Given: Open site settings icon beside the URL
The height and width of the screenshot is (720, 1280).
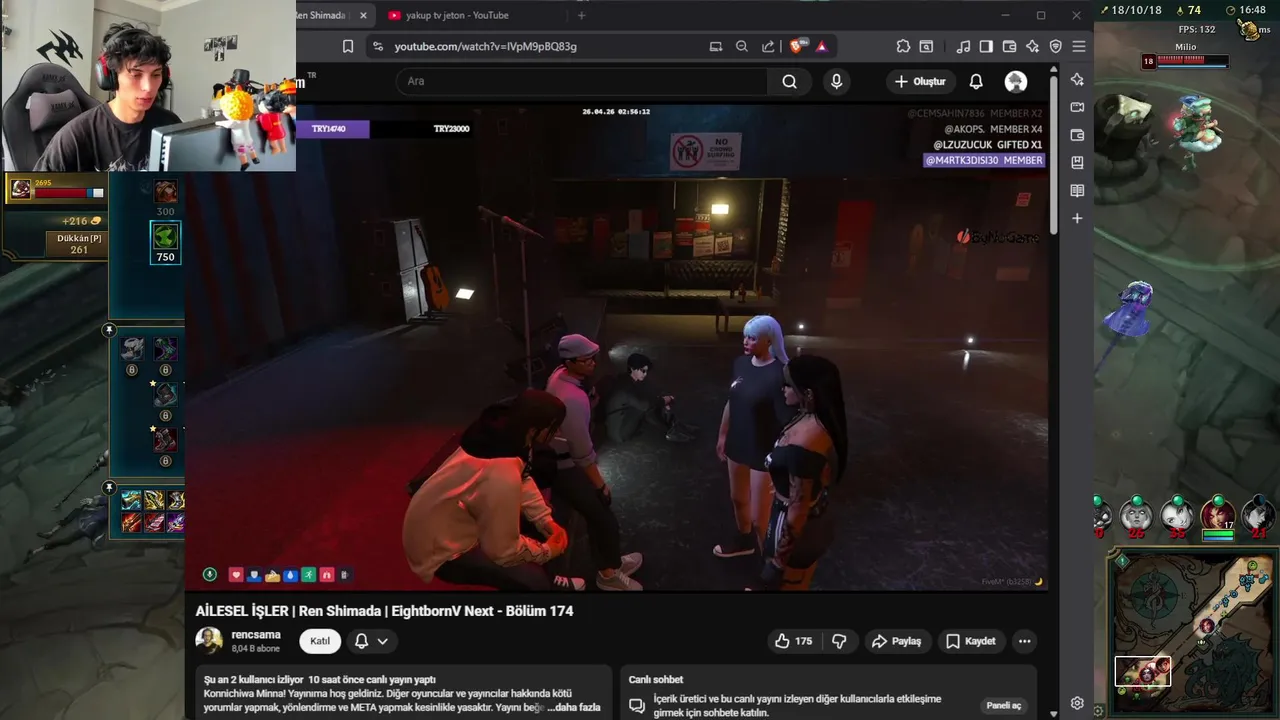Looking at the screenshot, I should (x=377, y=46).
